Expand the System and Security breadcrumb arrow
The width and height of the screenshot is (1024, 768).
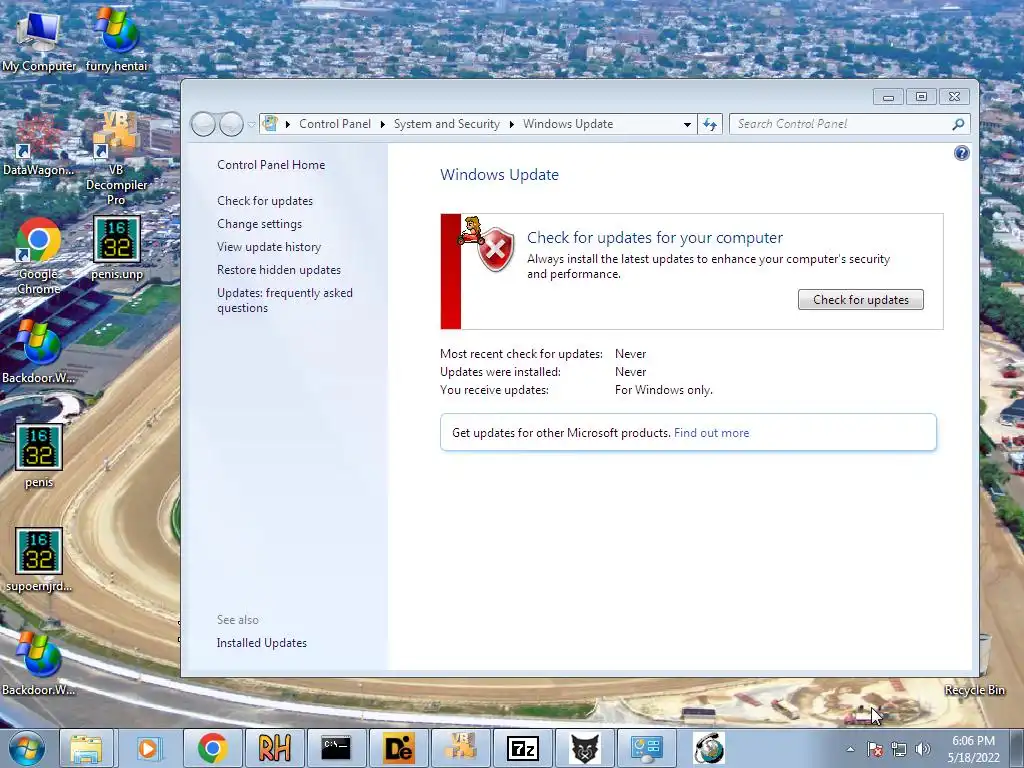pos(511,124)
